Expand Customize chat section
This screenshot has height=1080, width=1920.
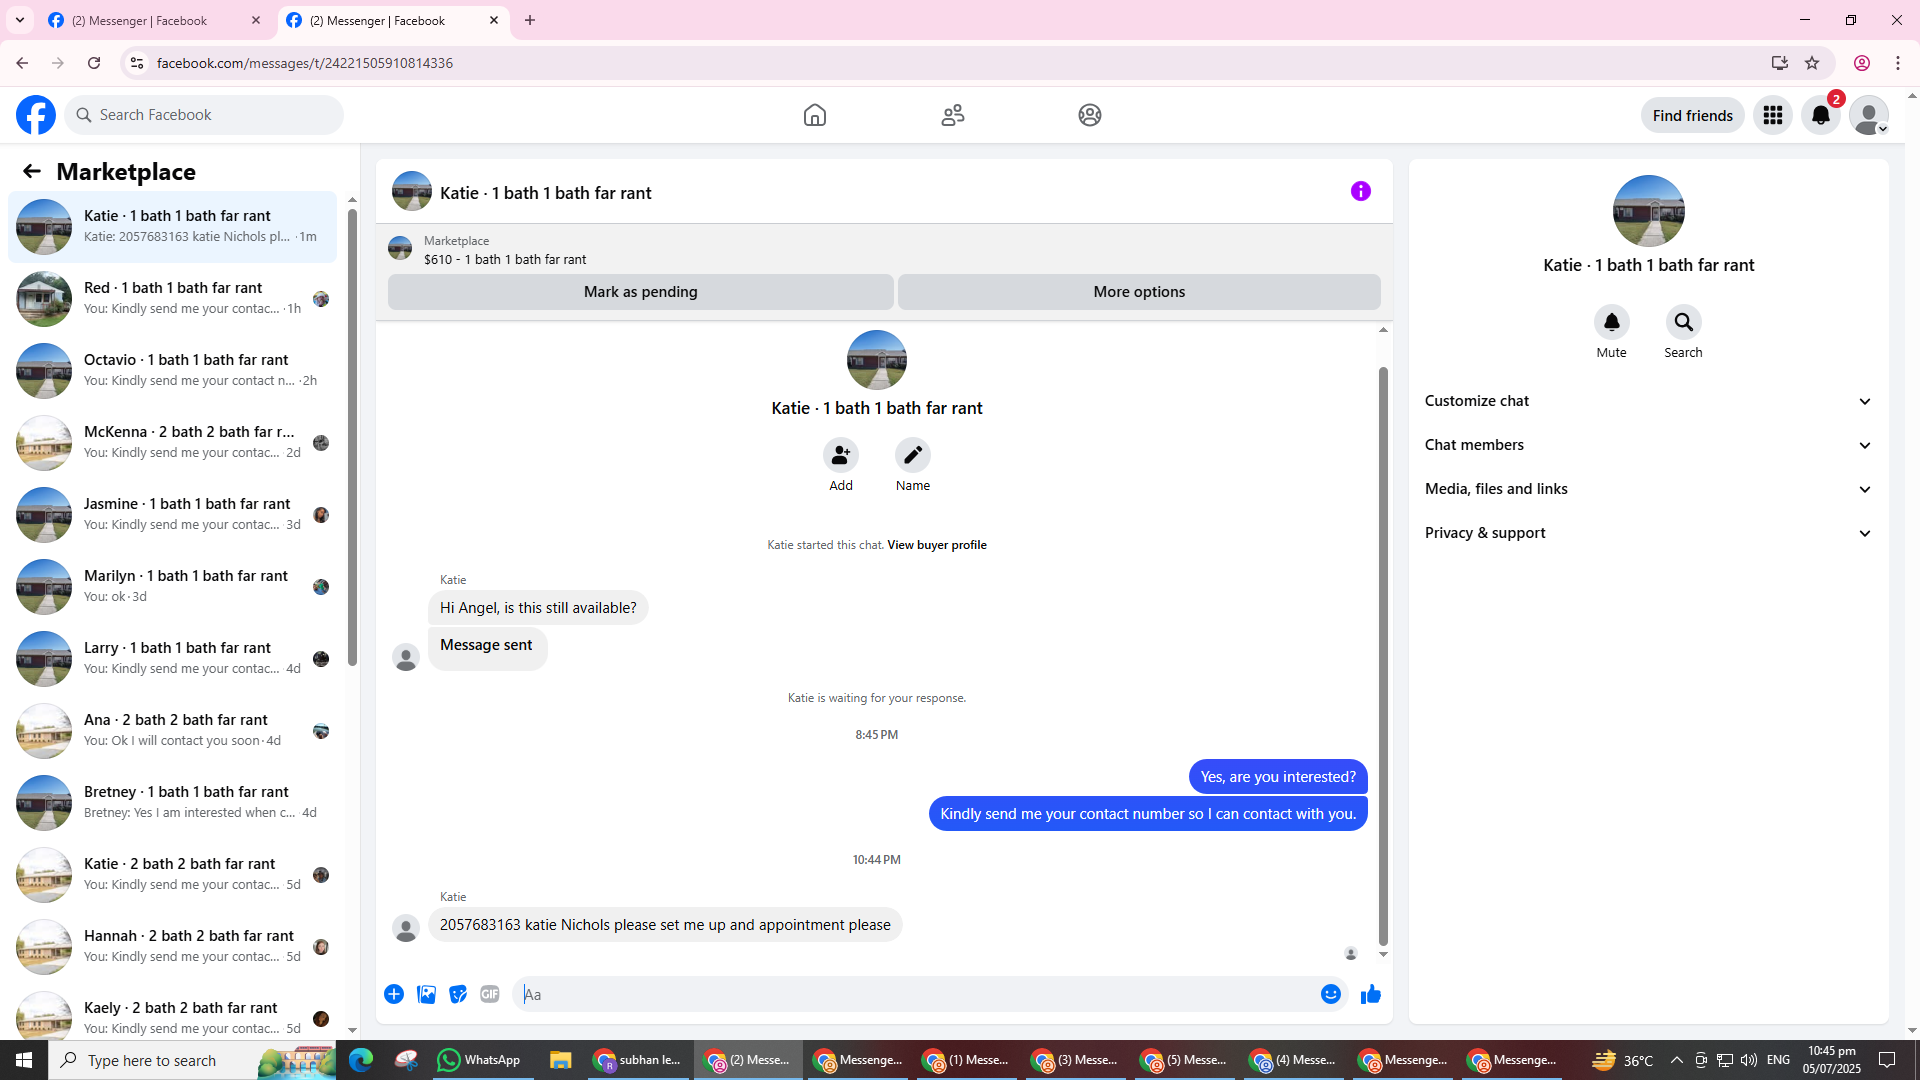click(x=1647, y=401)
